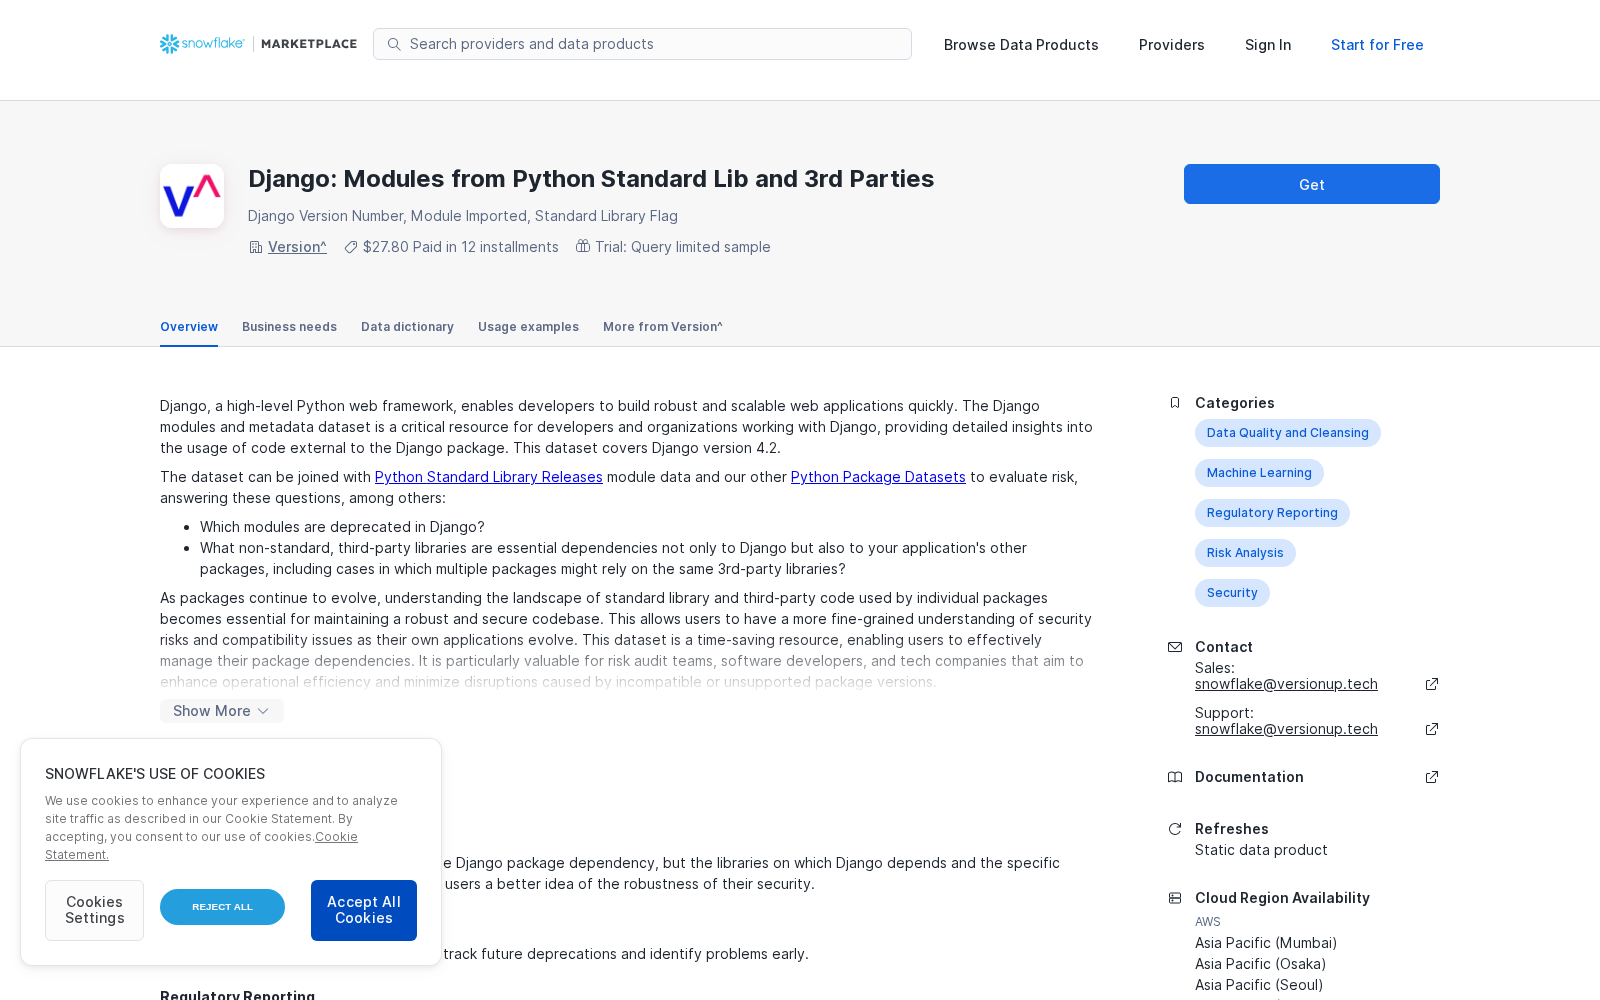Select the Machine Learning category tag

click(x=1259, y=473)
